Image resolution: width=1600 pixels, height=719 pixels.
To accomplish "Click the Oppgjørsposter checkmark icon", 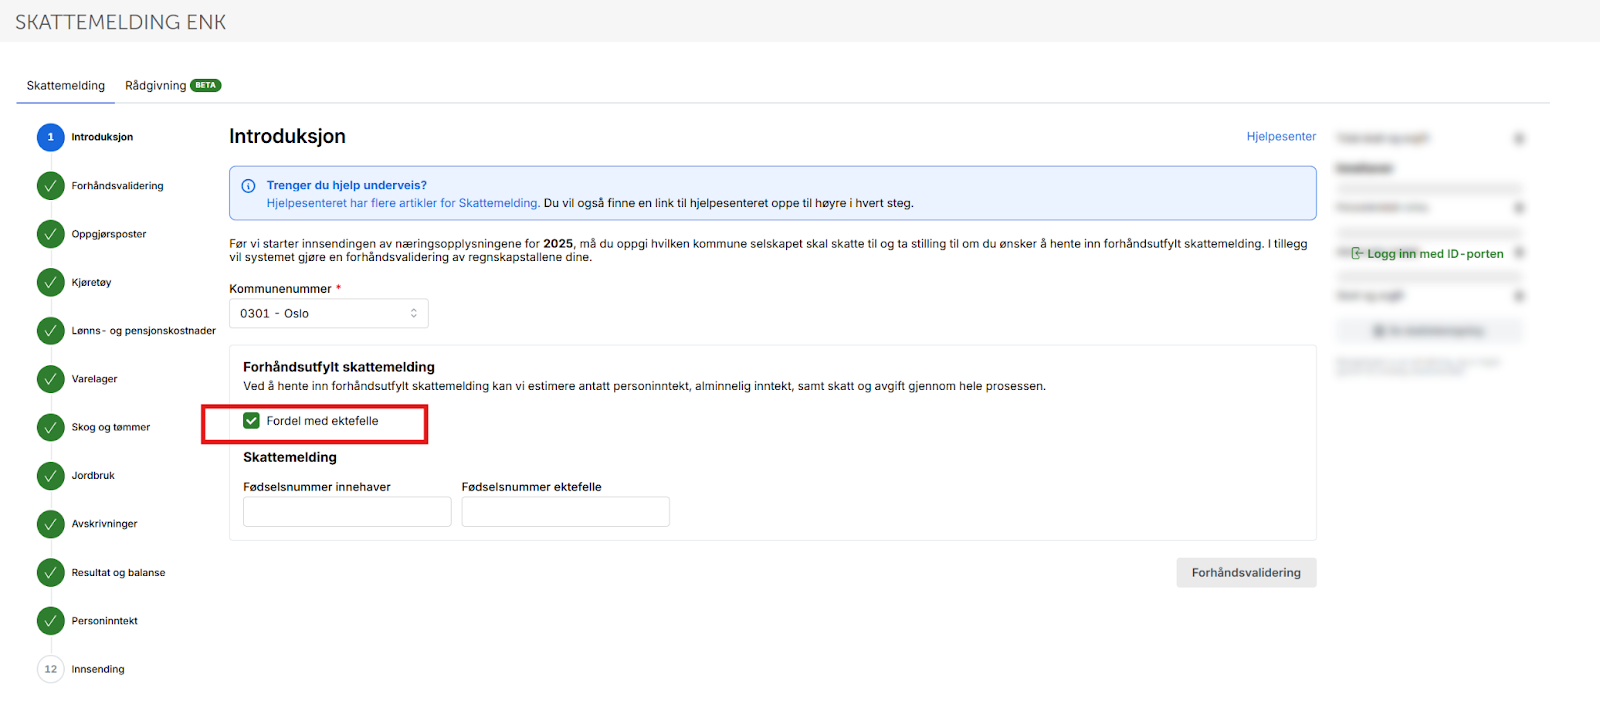I will click(x=51, y=234).
